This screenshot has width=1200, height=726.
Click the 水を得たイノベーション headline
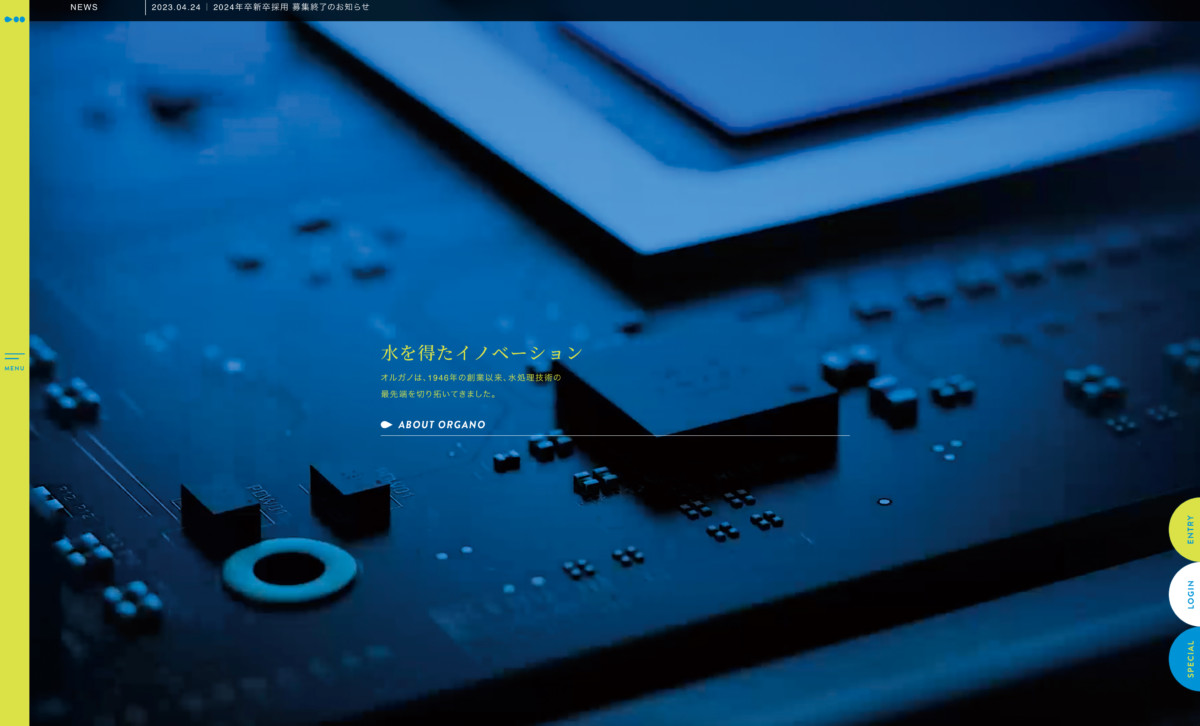tap(482, 352)
